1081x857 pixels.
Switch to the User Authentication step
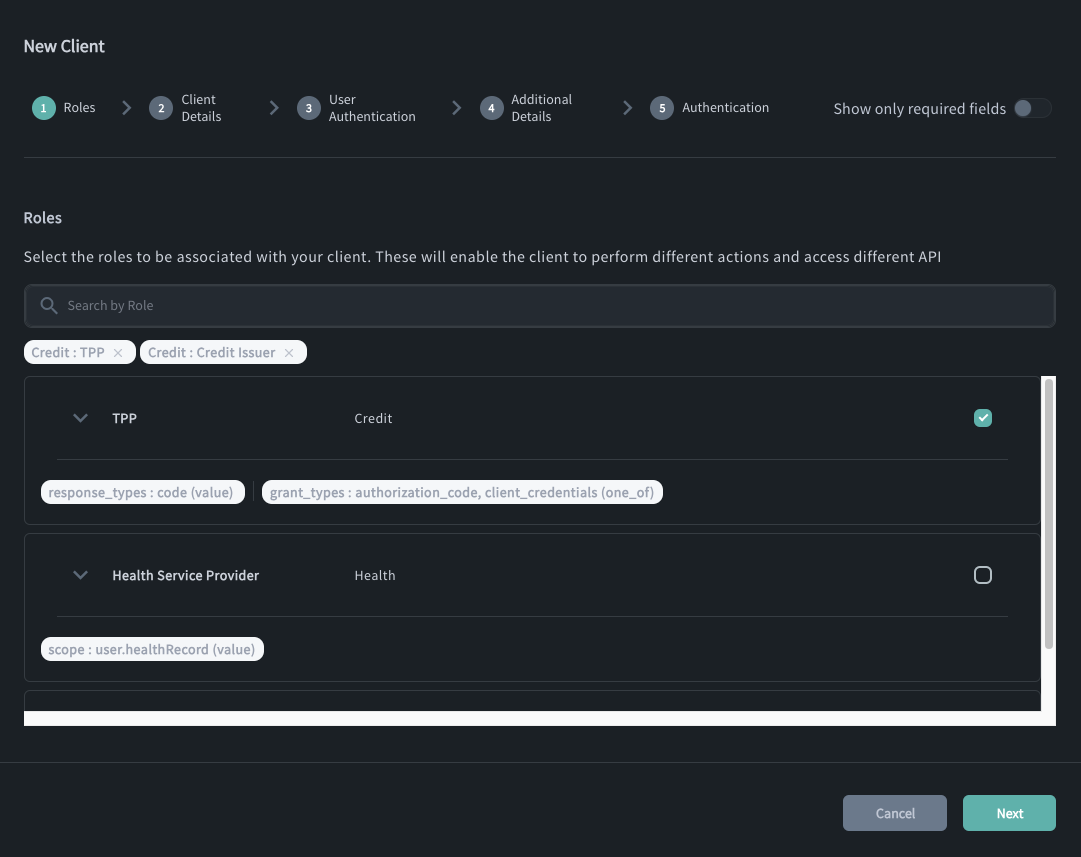(372, 107)
